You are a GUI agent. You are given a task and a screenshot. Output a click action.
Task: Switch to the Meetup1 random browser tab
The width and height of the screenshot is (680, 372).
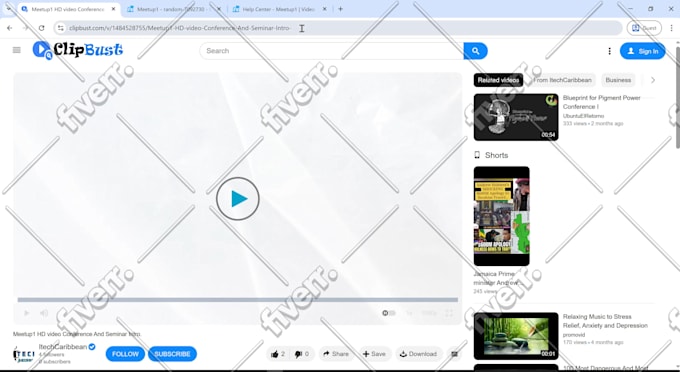coord(172,9)
